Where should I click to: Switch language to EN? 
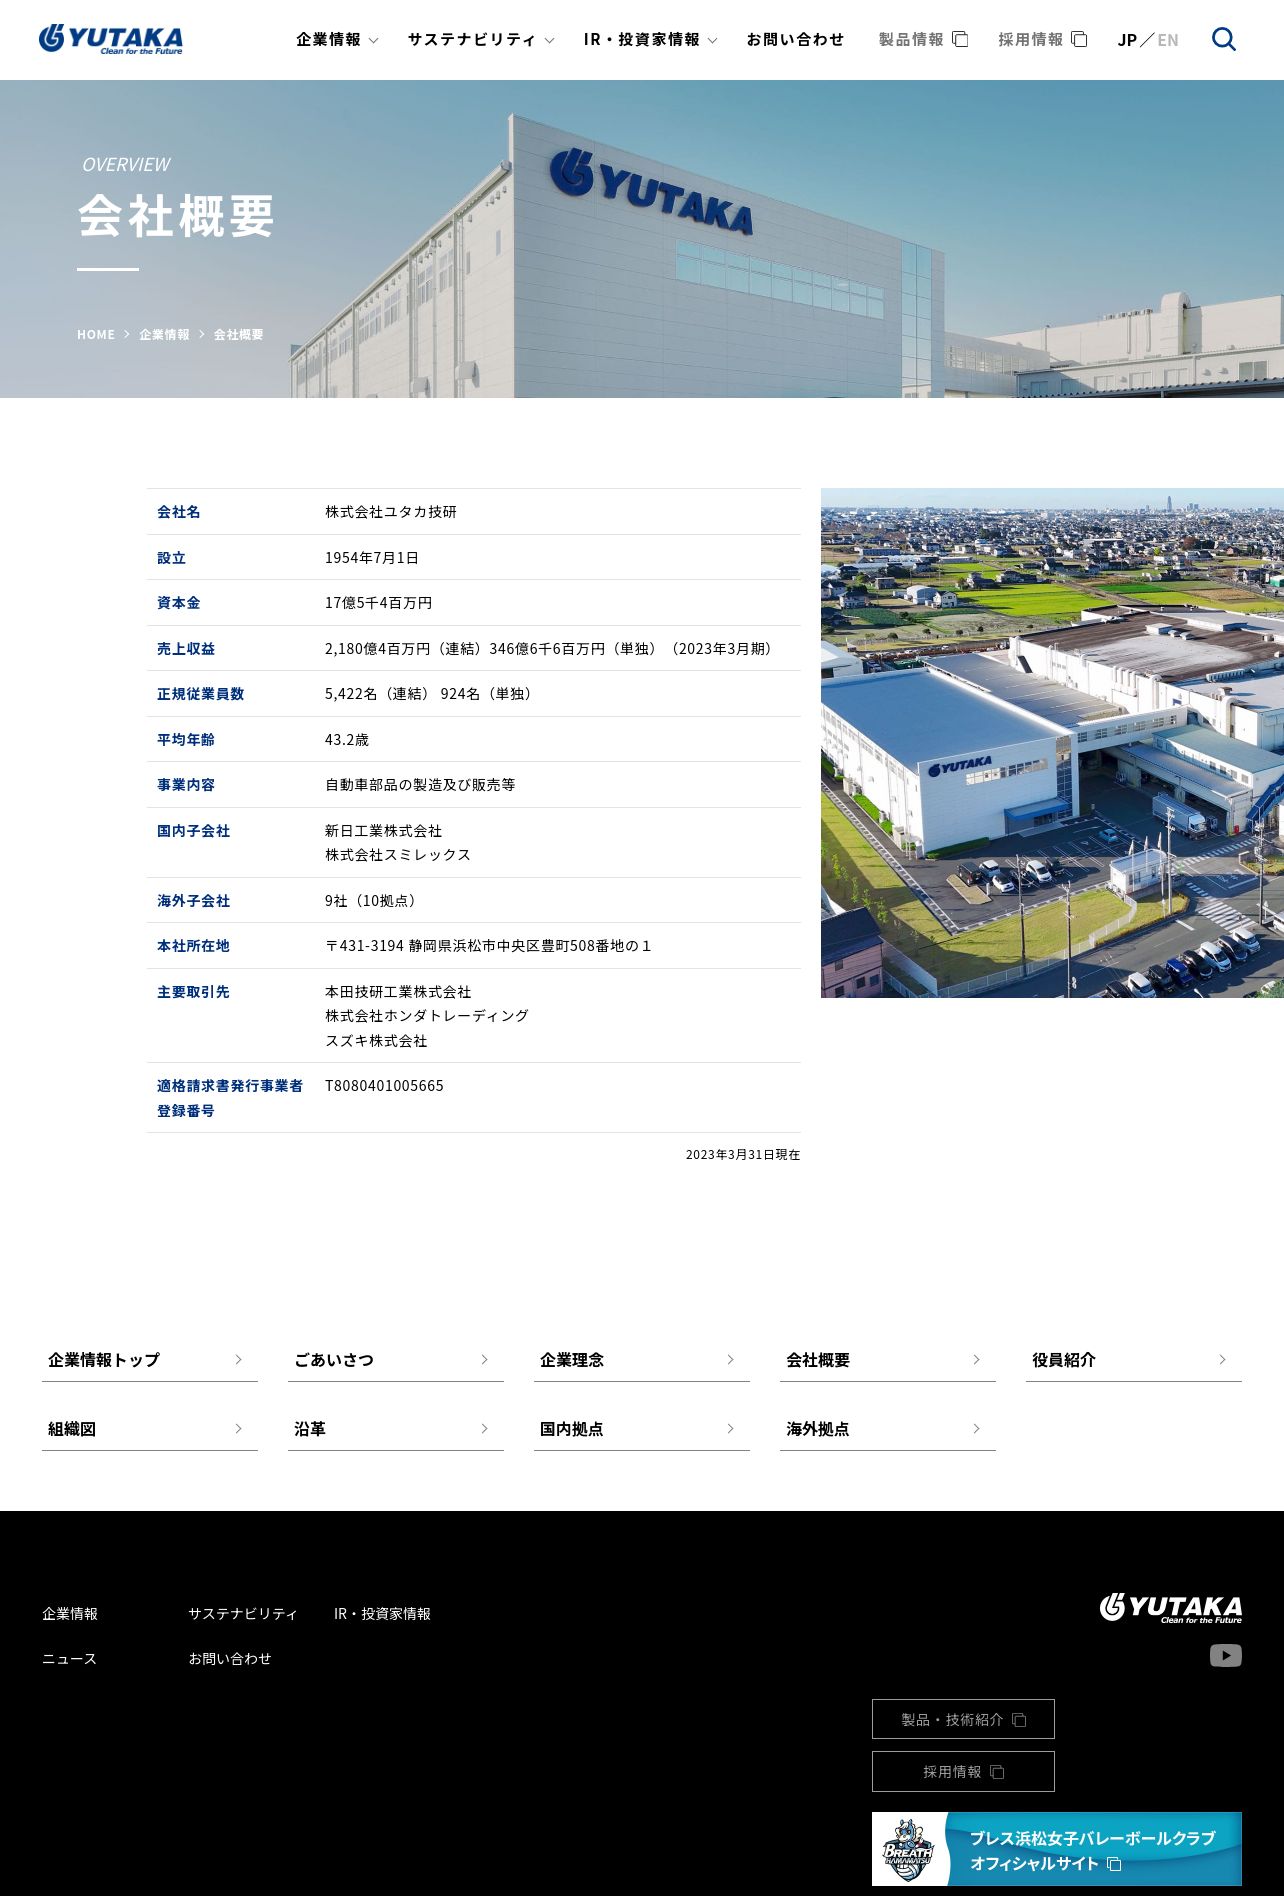pyautogui.click(x=1168, y=40)
